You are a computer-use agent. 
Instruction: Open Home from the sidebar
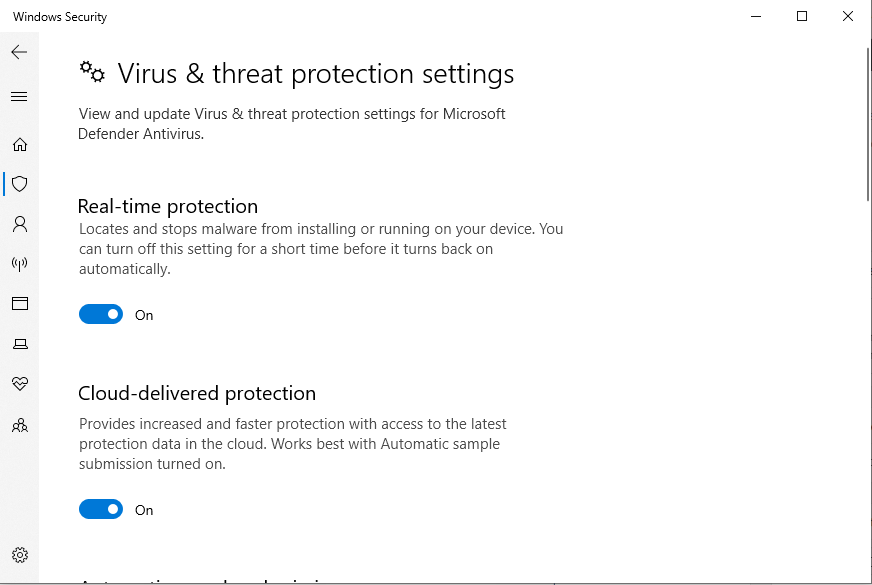[20, 144]
